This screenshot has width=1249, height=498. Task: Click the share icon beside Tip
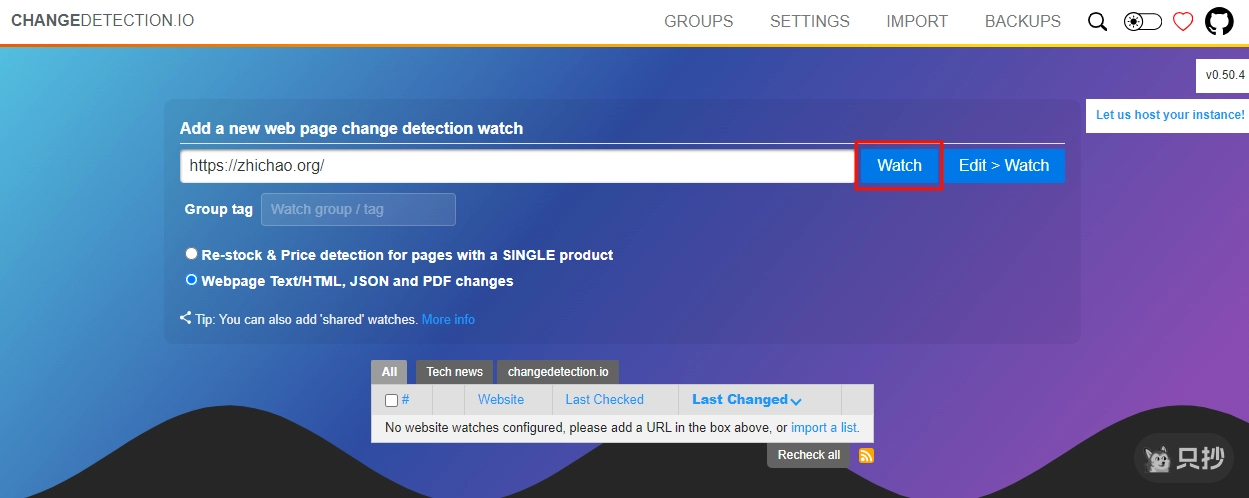pos(186,318)
